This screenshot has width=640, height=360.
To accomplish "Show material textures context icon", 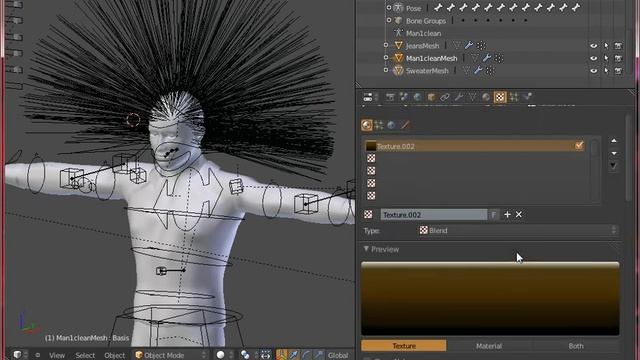I will click(x=367, y=125).
